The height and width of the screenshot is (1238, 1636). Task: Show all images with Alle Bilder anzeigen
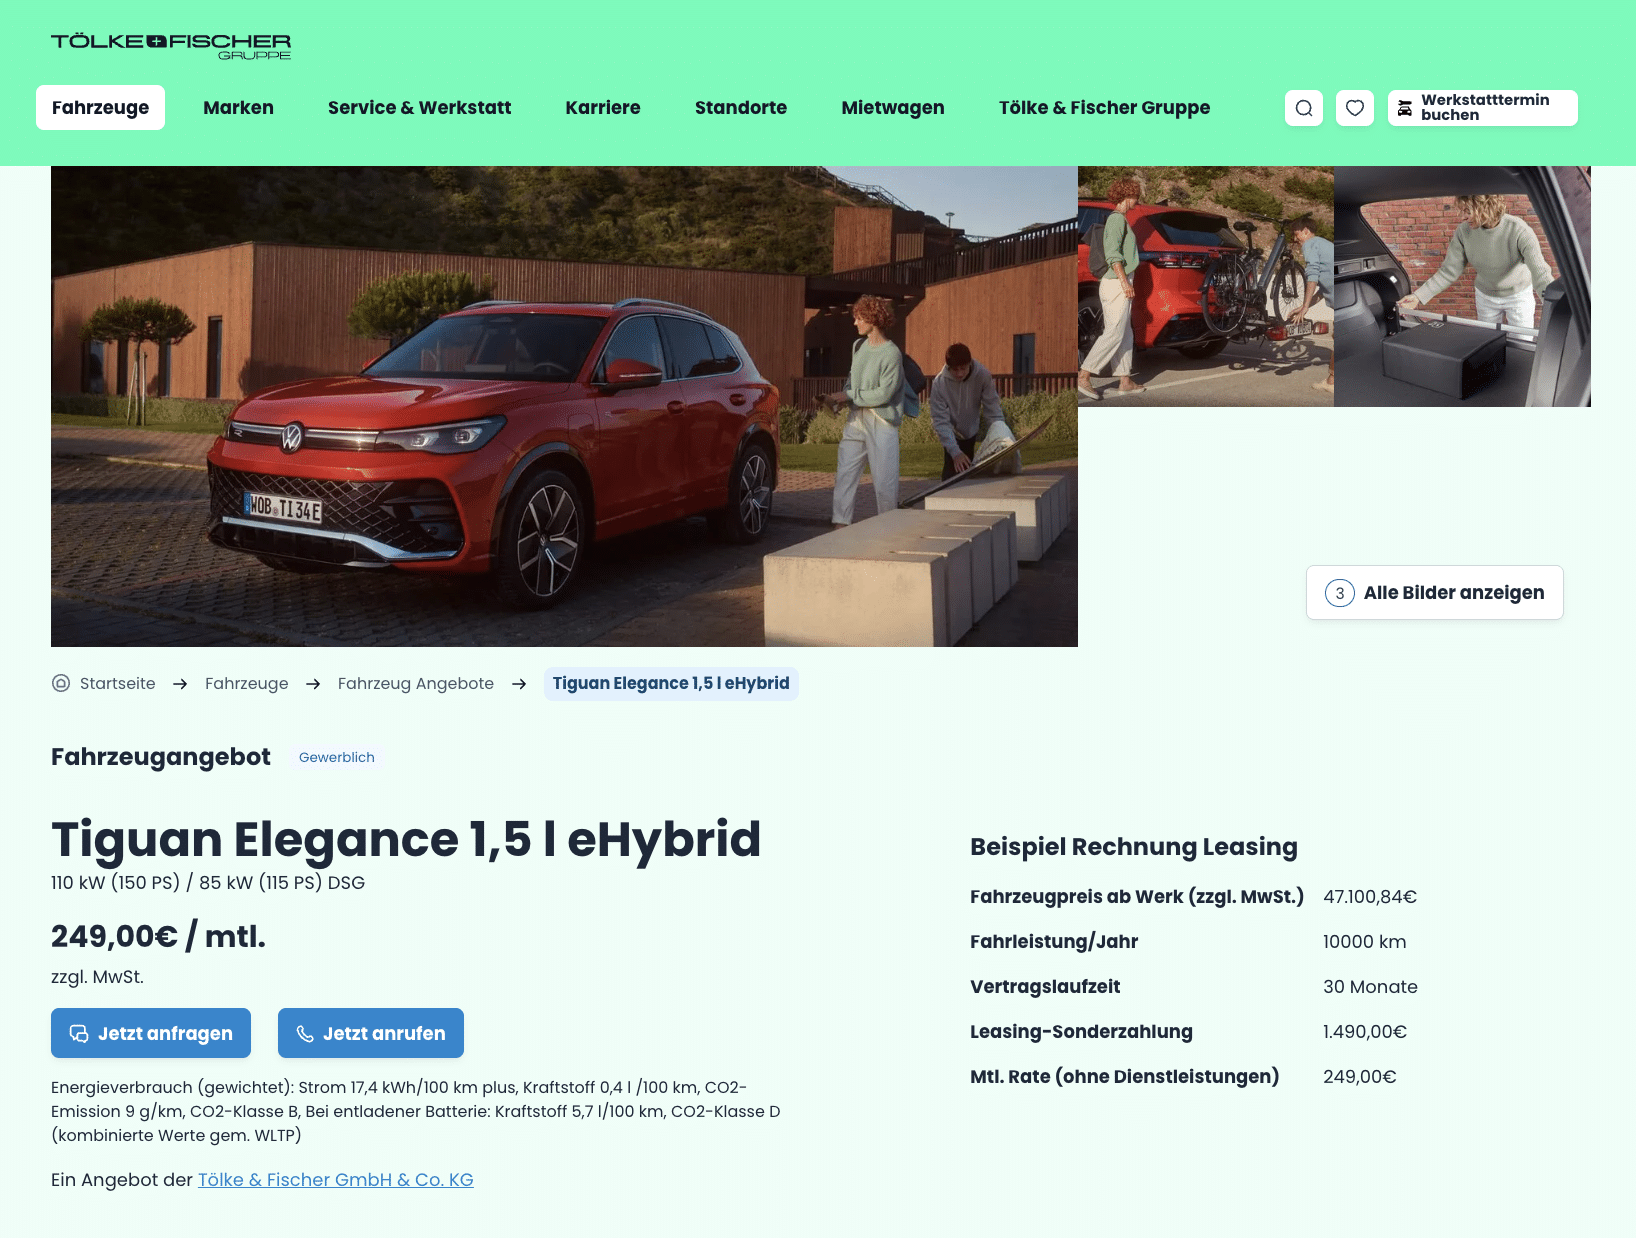coord(1435,593)
